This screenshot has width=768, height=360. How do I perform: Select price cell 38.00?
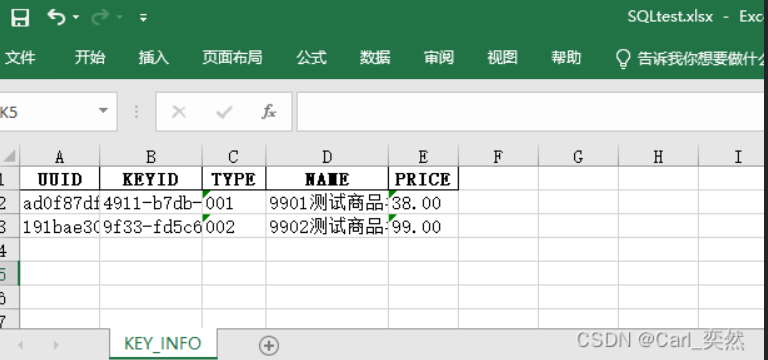coord(423,202)
